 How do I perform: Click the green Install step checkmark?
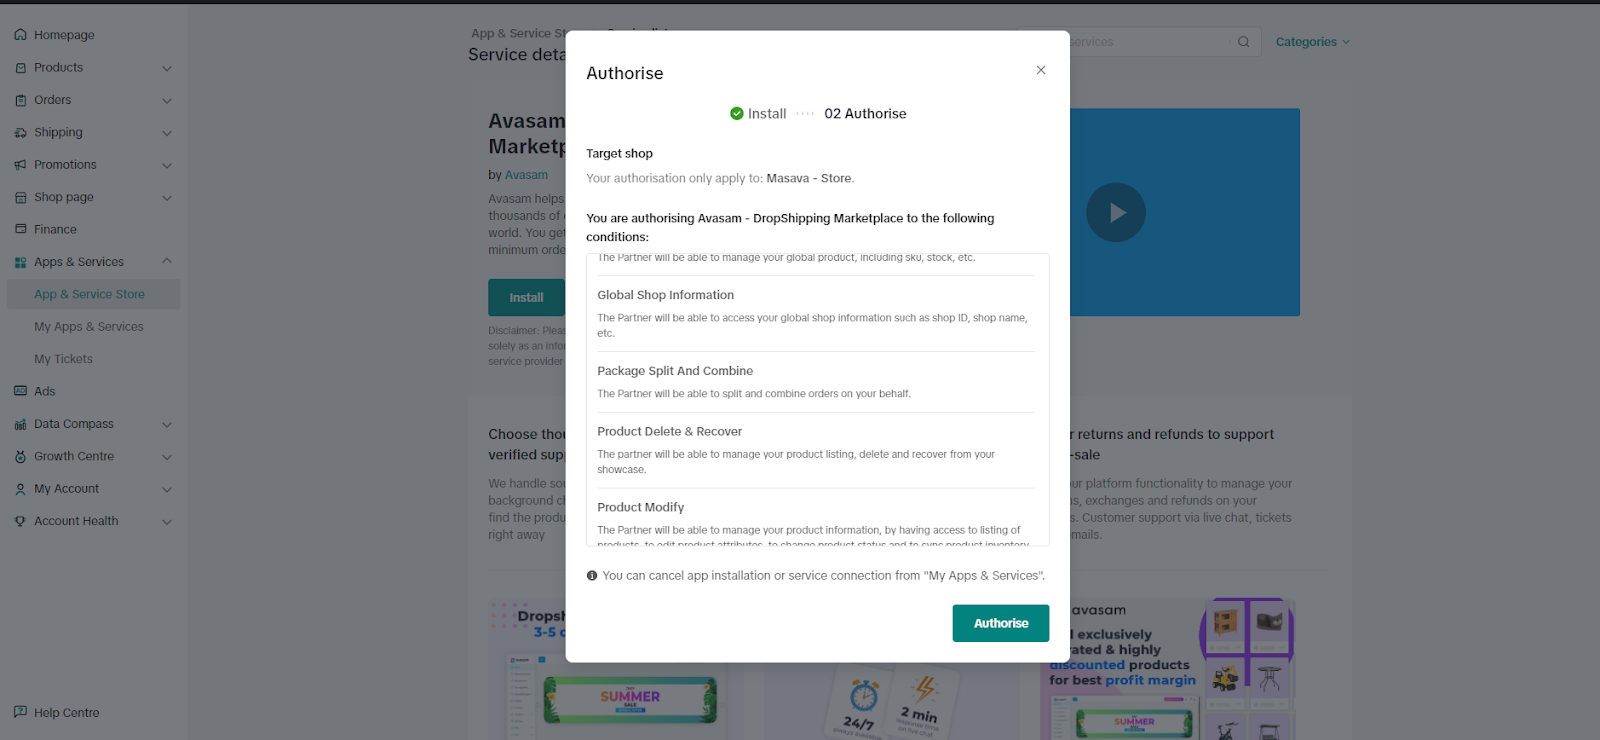point(737,113)
